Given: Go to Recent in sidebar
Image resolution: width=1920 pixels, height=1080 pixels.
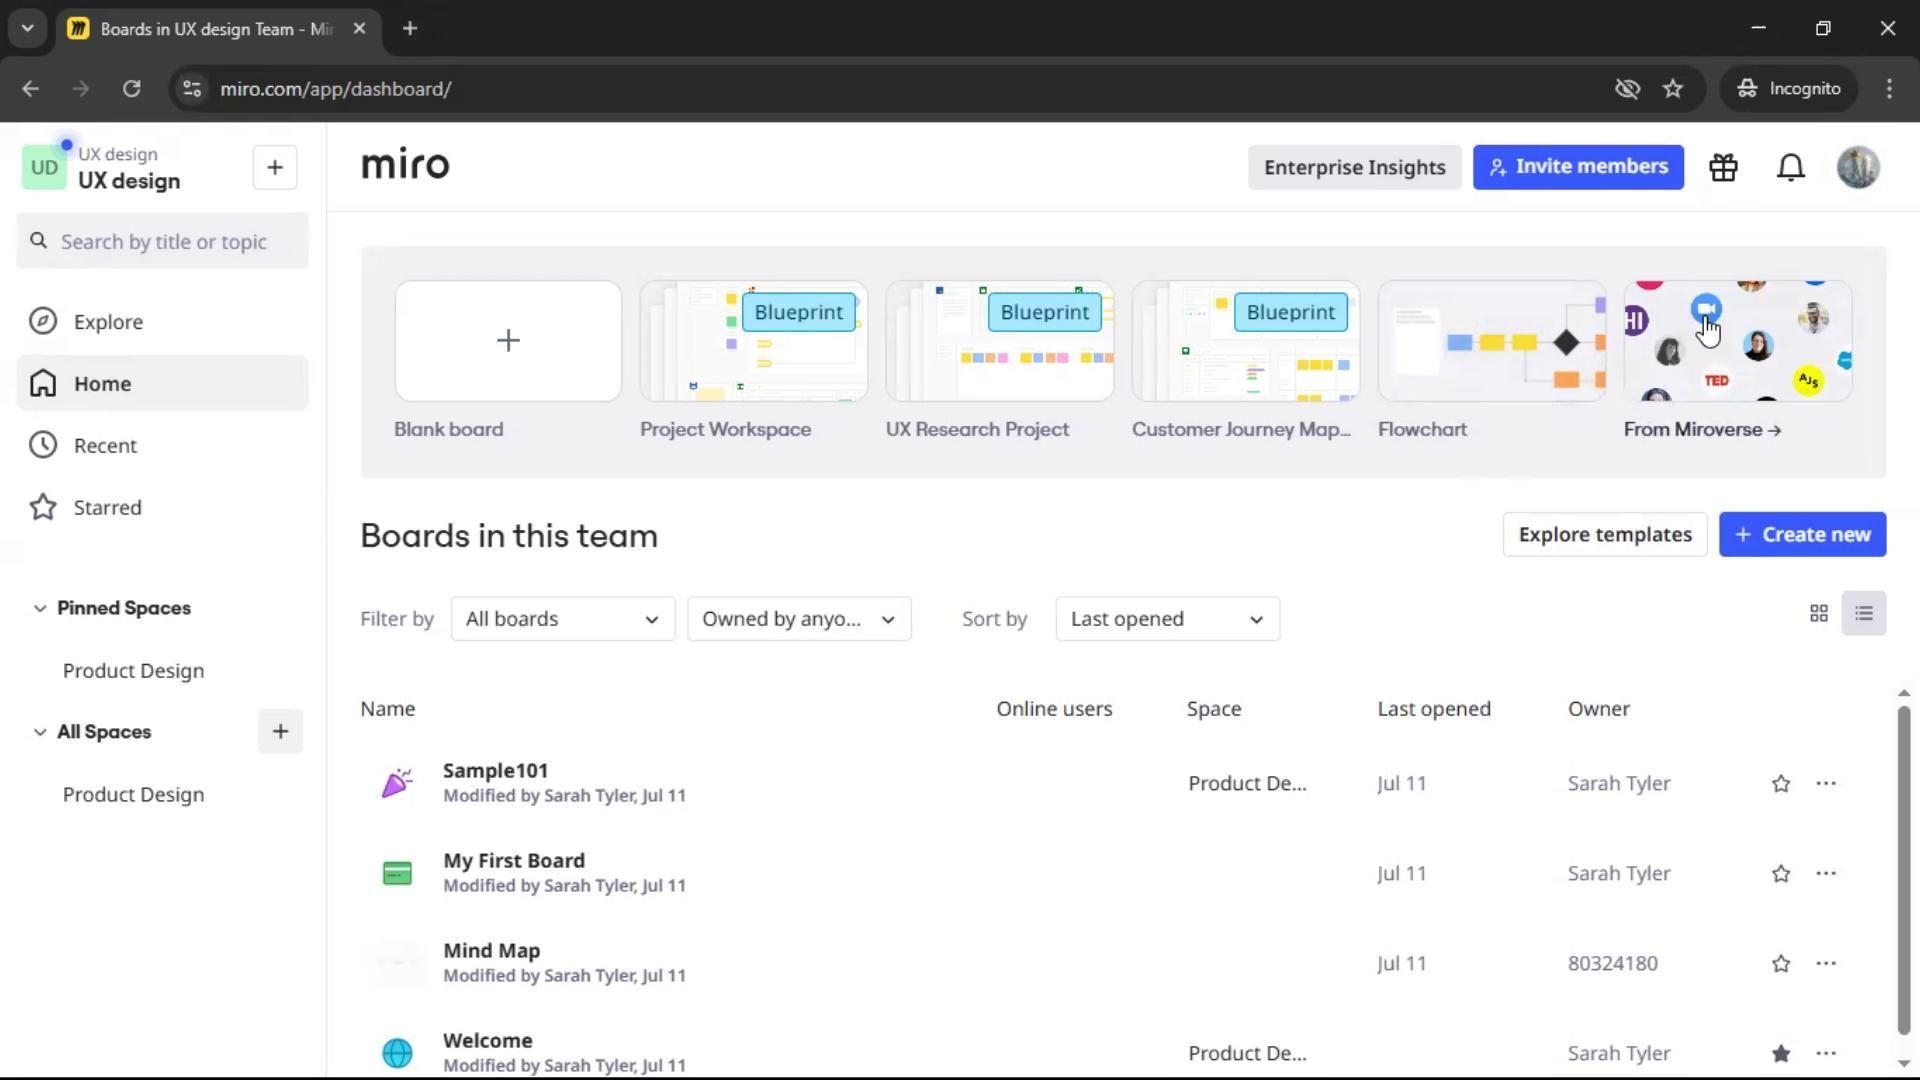Looking at the screenshot, I should pos(104,446).
